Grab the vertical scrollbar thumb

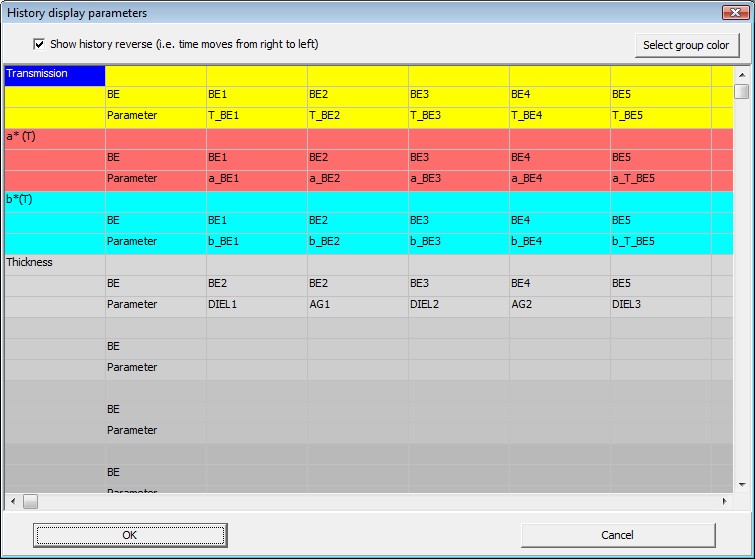tap(741, 92)
